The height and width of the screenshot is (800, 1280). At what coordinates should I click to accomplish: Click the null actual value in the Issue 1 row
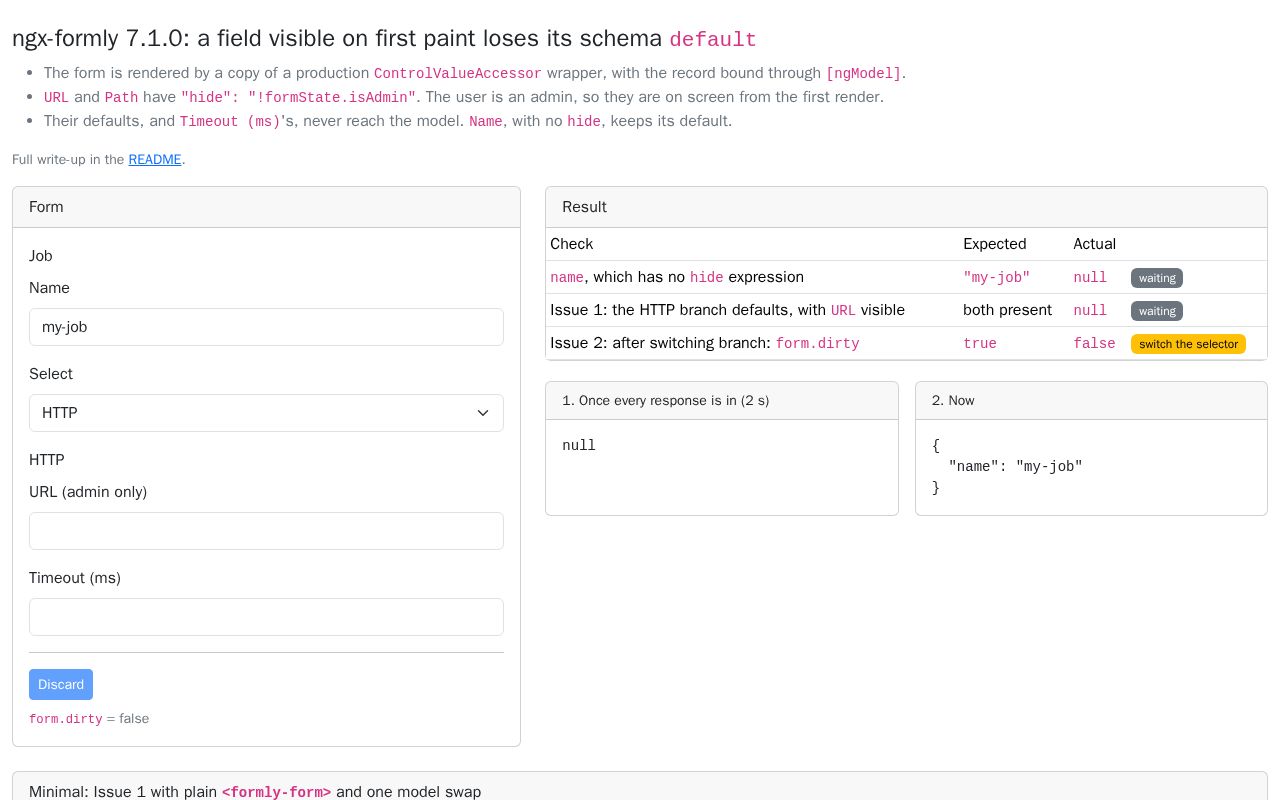point(1090,311)
